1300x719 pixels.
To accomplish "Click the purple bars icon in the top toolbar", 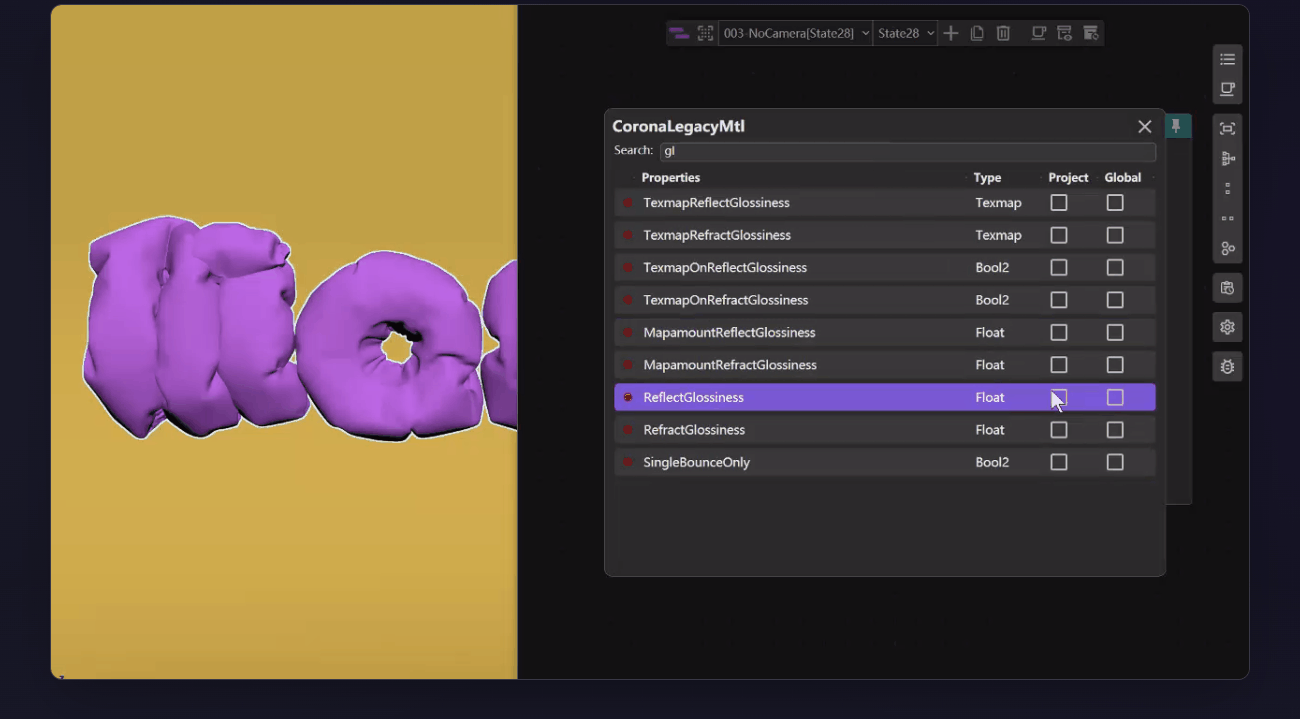I will [679, 33].
